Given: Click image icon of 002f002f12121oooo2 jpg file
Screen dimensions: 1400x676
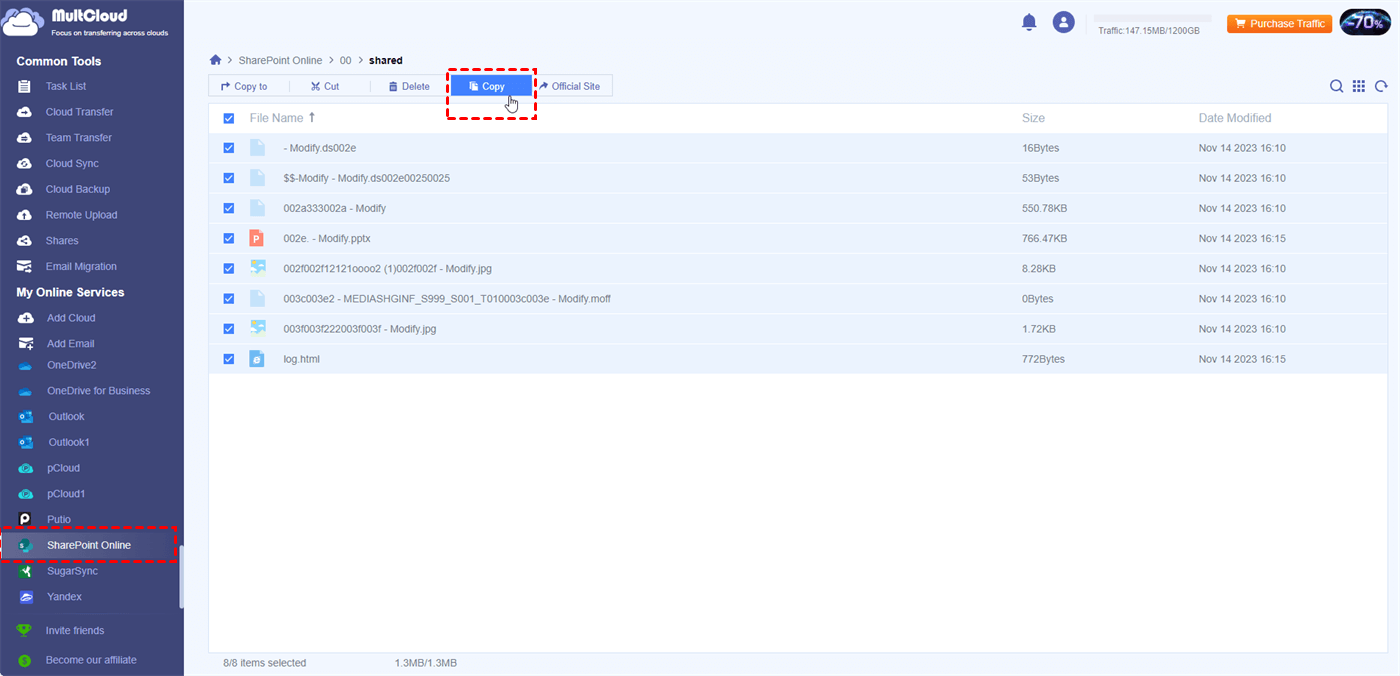Looking at the screenshot, I should [x=258, y=268].
